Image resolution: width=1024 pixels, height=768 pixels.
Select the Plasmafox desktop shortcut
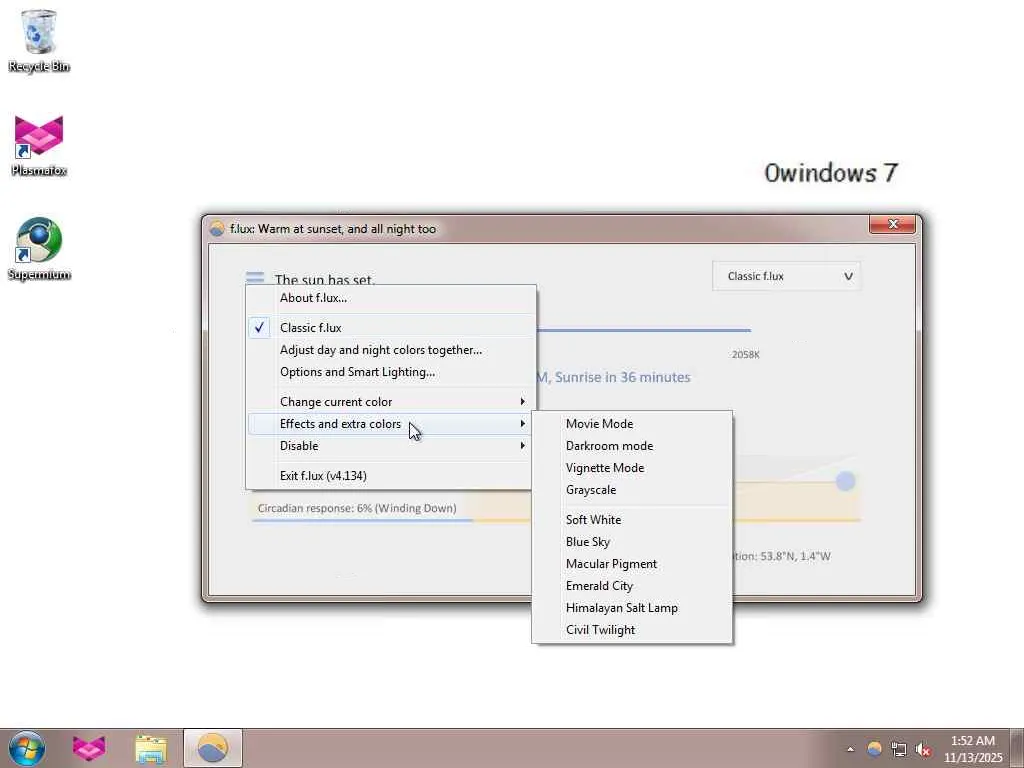pos(39,145)
